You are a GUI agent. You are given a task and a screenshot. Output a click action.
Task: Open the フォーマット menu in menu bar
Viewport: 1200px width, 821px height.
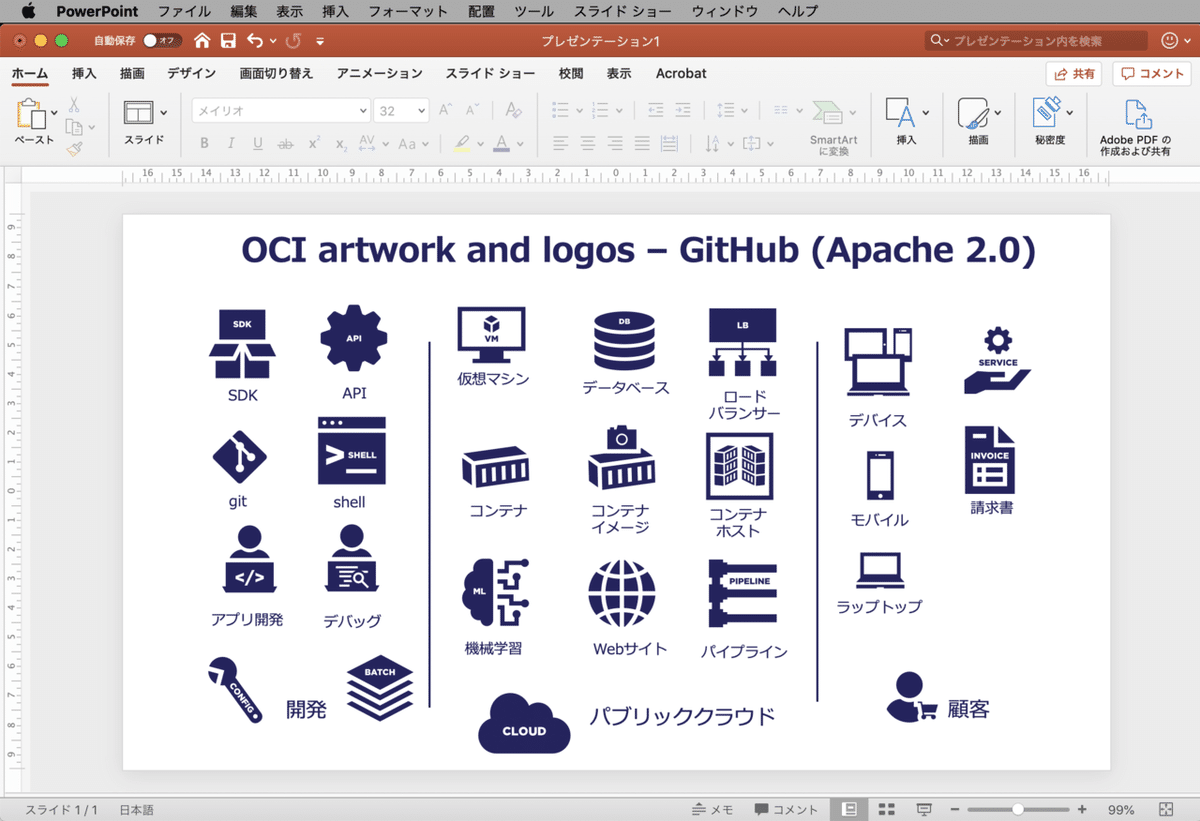tap(408, 12)
